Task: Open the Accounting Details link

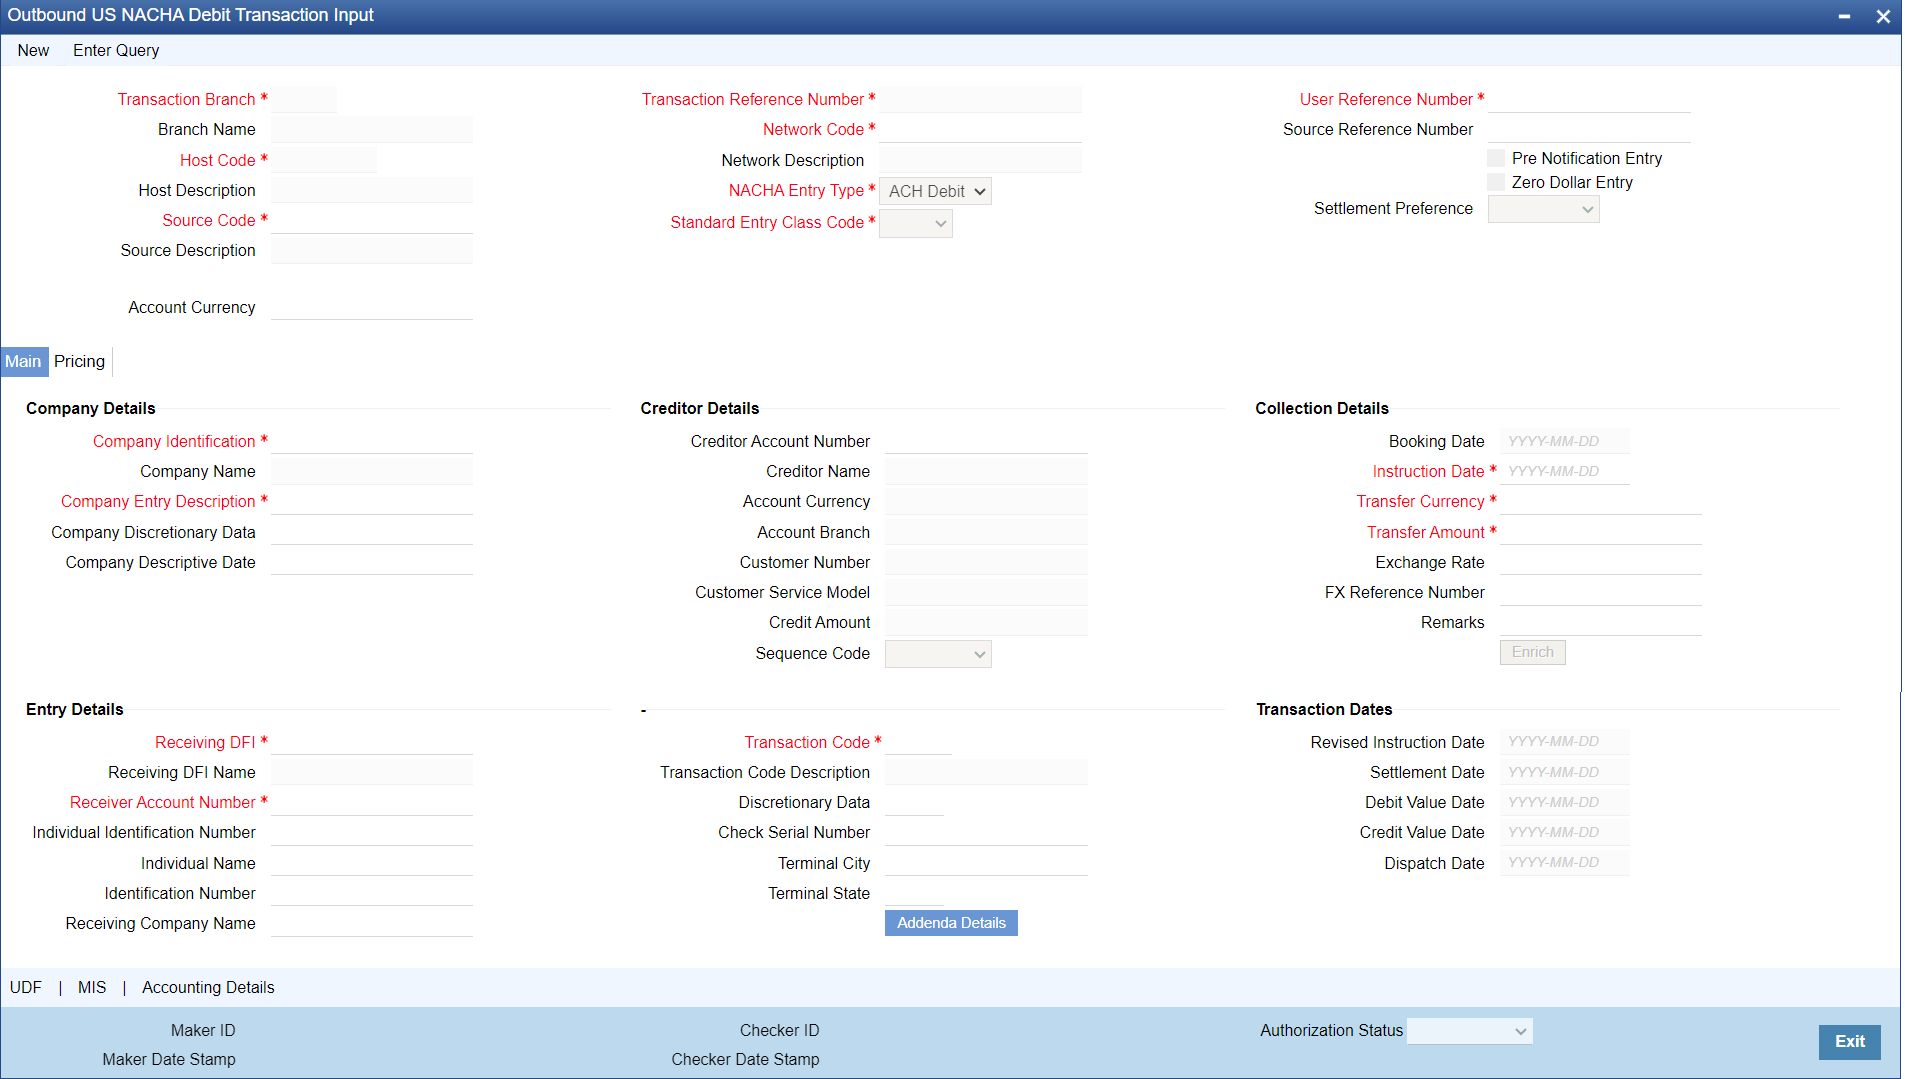Action: click(208, 988)
